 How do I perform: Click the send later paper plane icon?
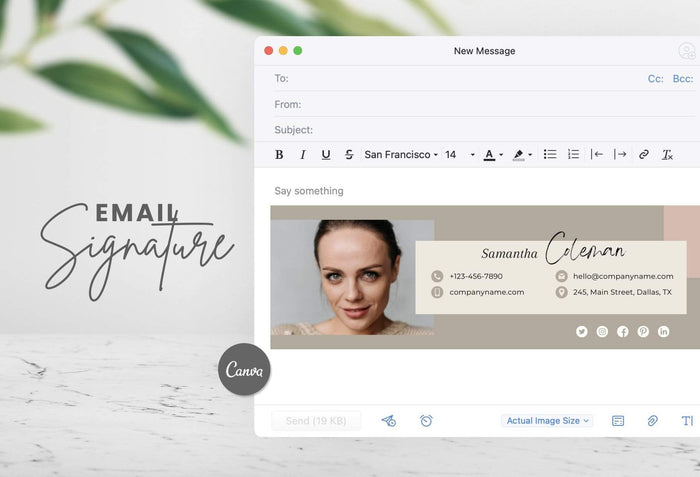(x=389, y=421)
